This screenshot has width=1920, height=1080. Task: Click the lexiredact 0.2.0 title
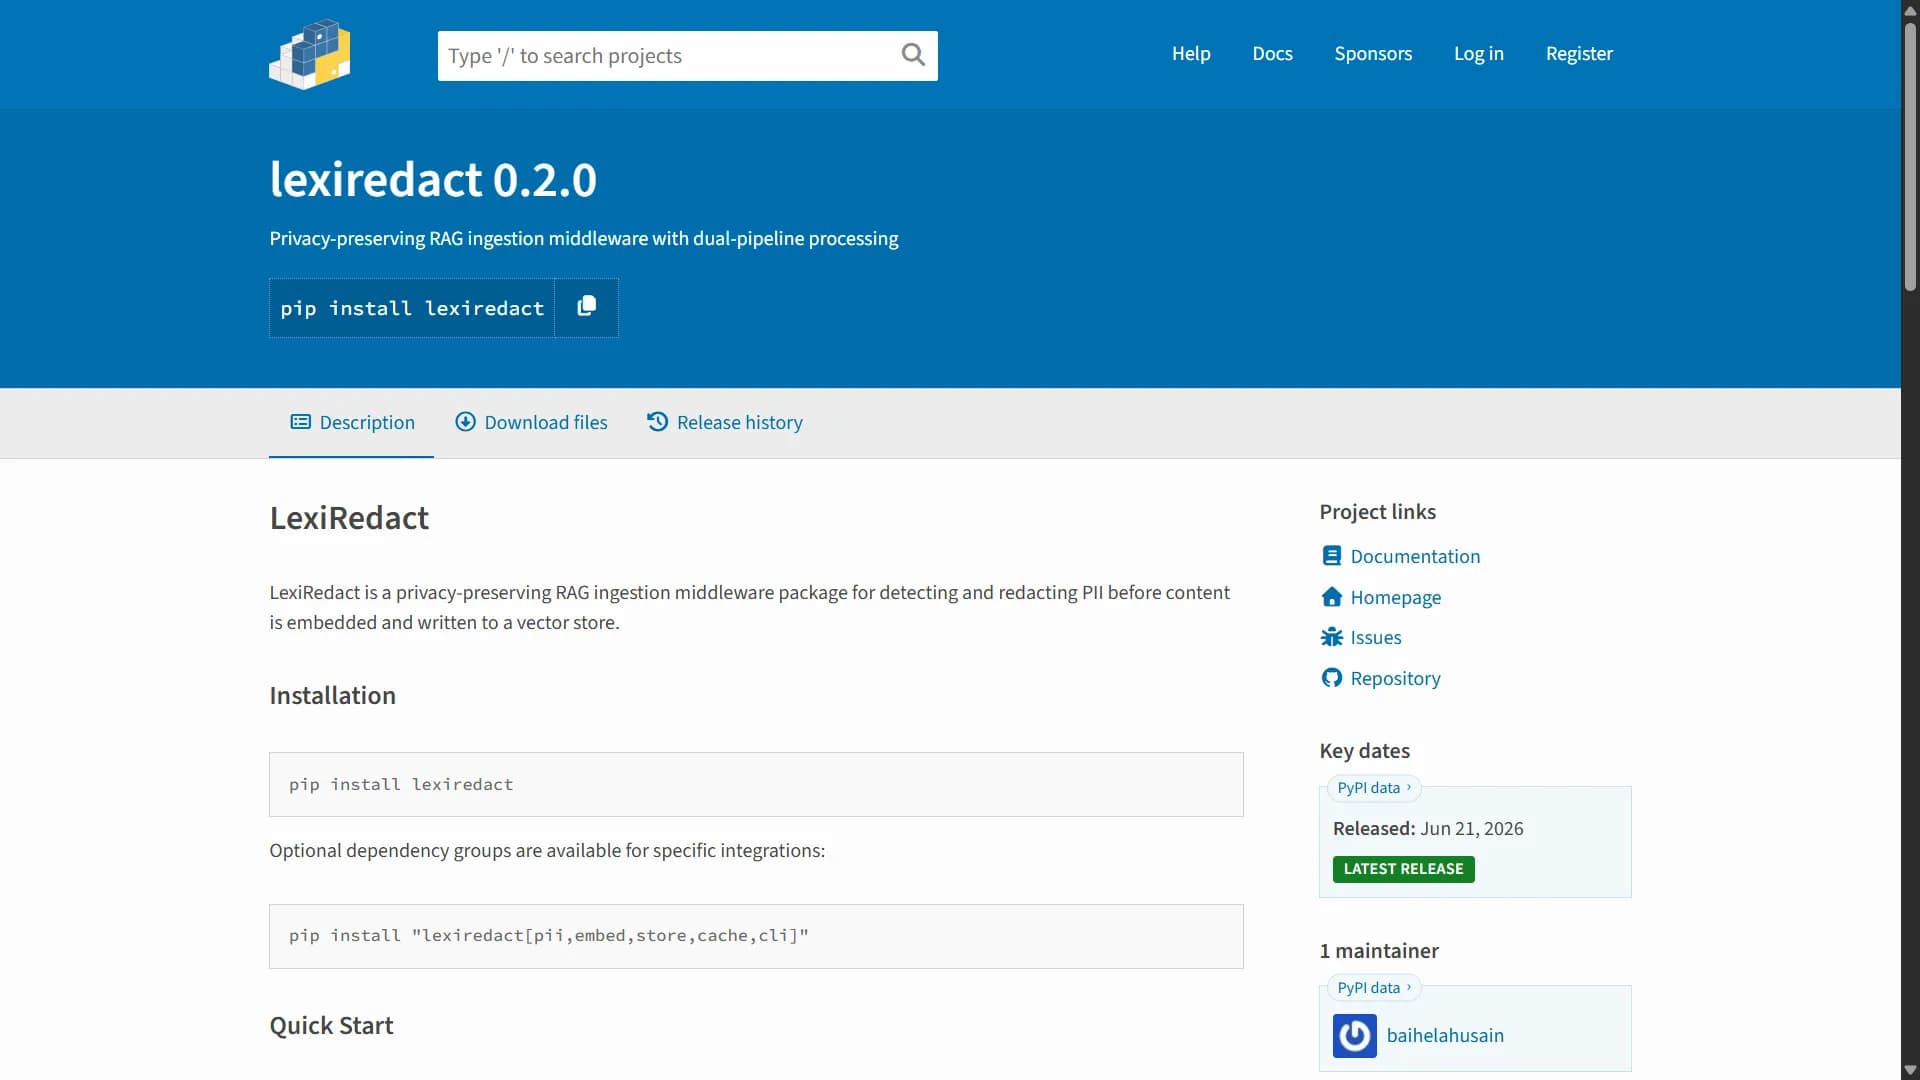(433, 180)
